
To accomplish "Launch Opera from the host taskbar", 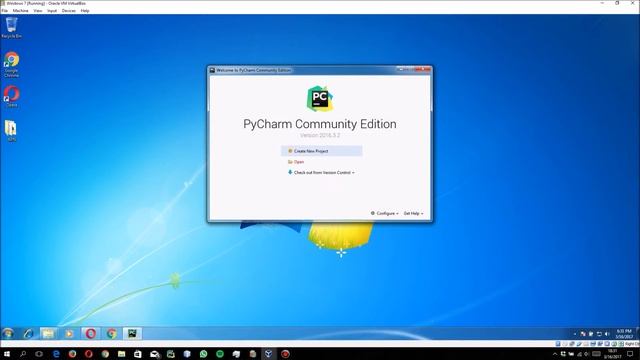I will (89, 354).
